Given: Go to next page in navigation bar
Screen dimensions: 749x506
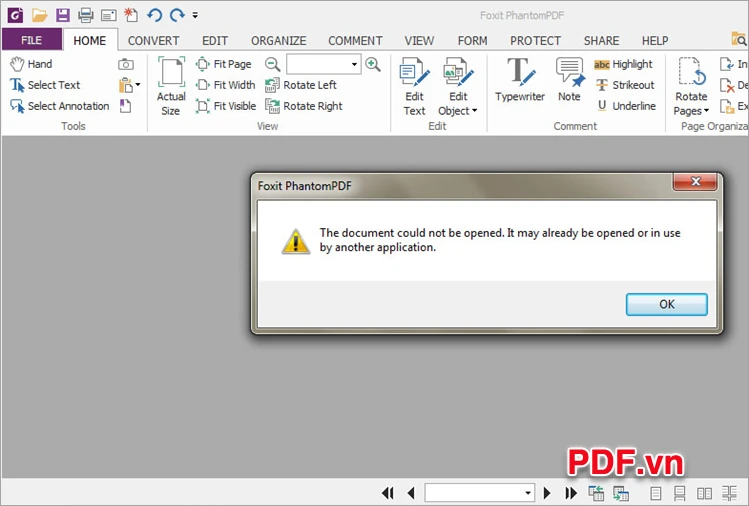Looking at the screenshot, I should click(547, 493).
